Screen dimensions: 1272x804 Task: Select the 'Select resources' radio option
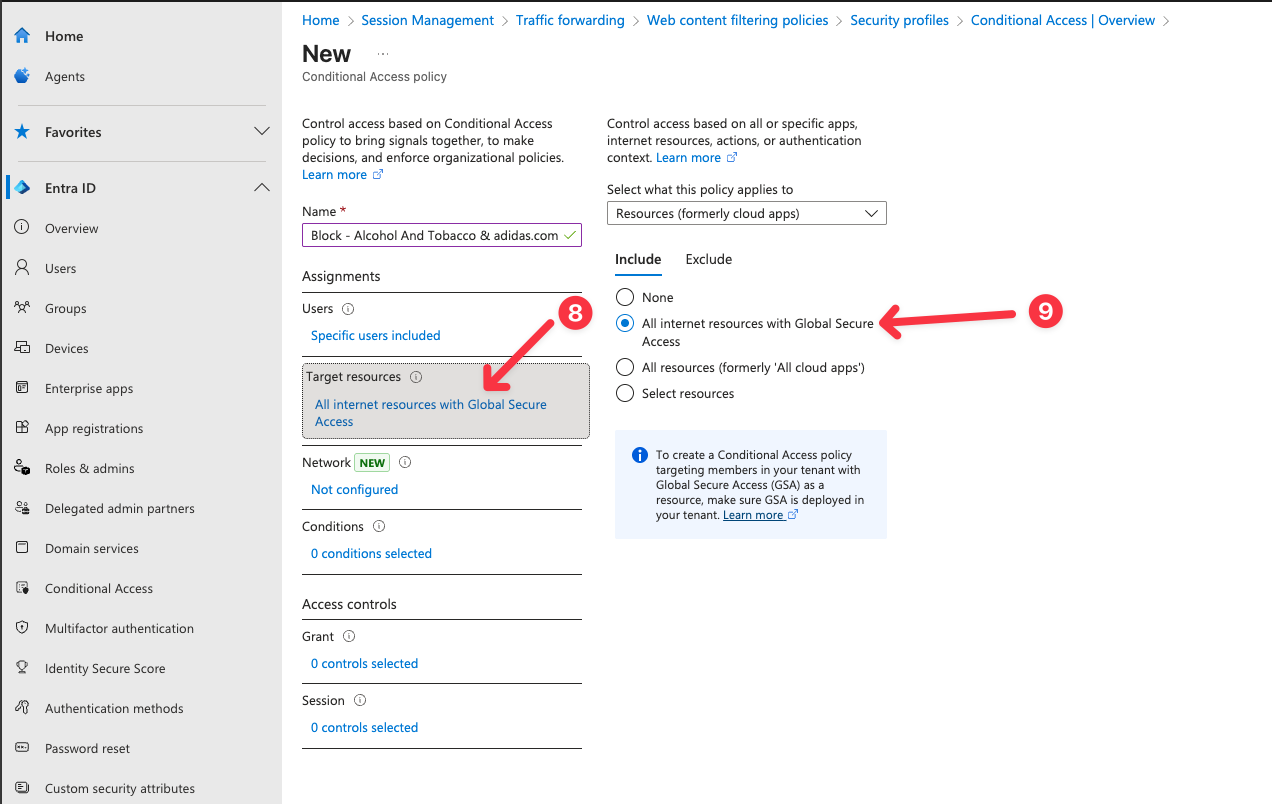(x=625, y=393)
